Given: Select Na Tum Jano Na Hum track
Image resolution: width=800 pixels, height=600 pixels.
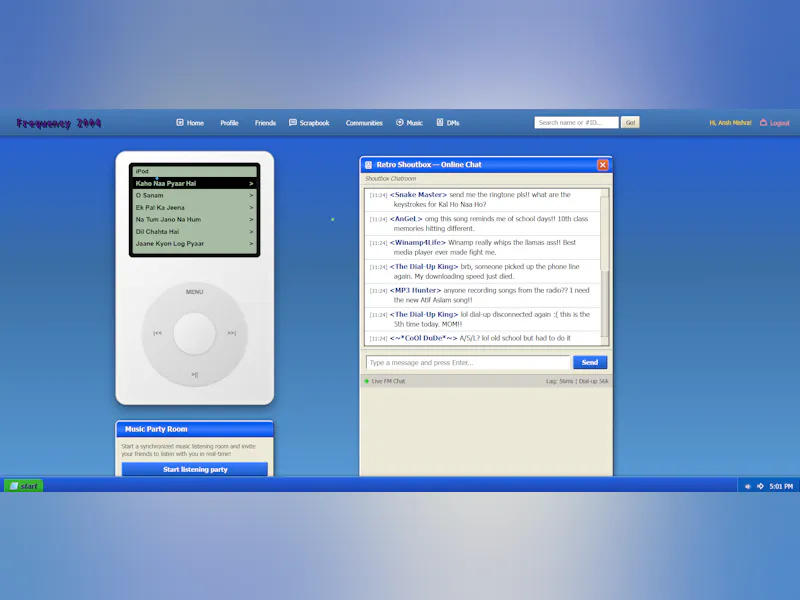Looking at the screenshot, I should 194,219.
